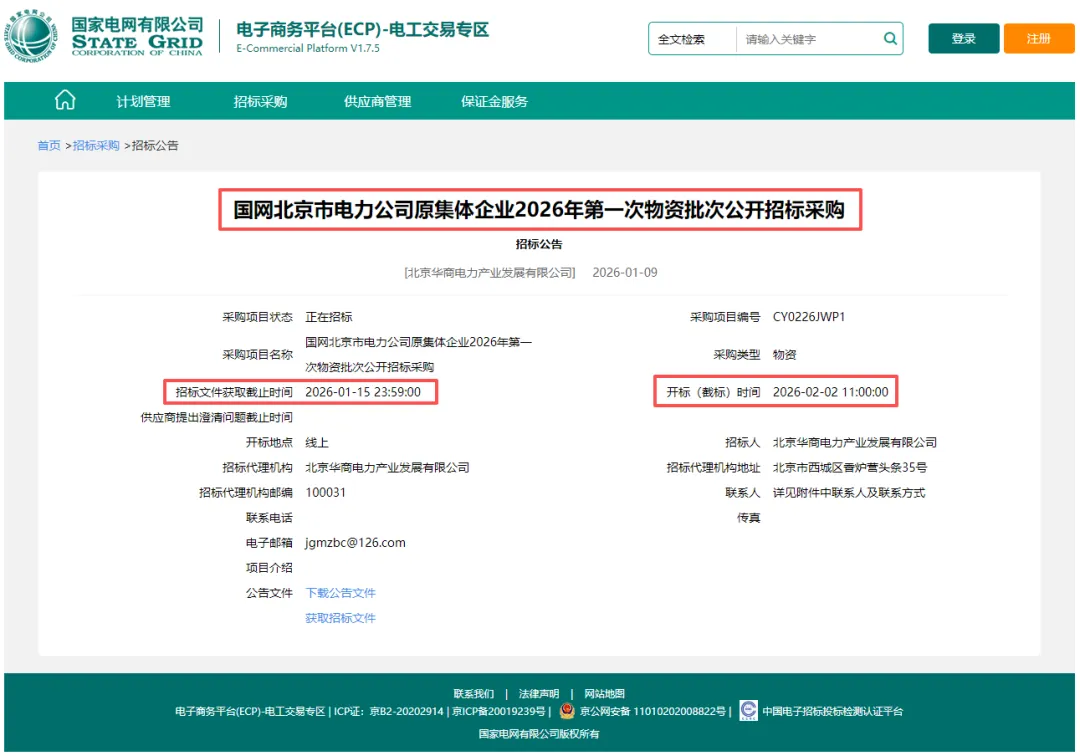Click the home icon in navigation bar
Image resolution: width=1080 pixels, height=756 pixels.
click(65, 101)
